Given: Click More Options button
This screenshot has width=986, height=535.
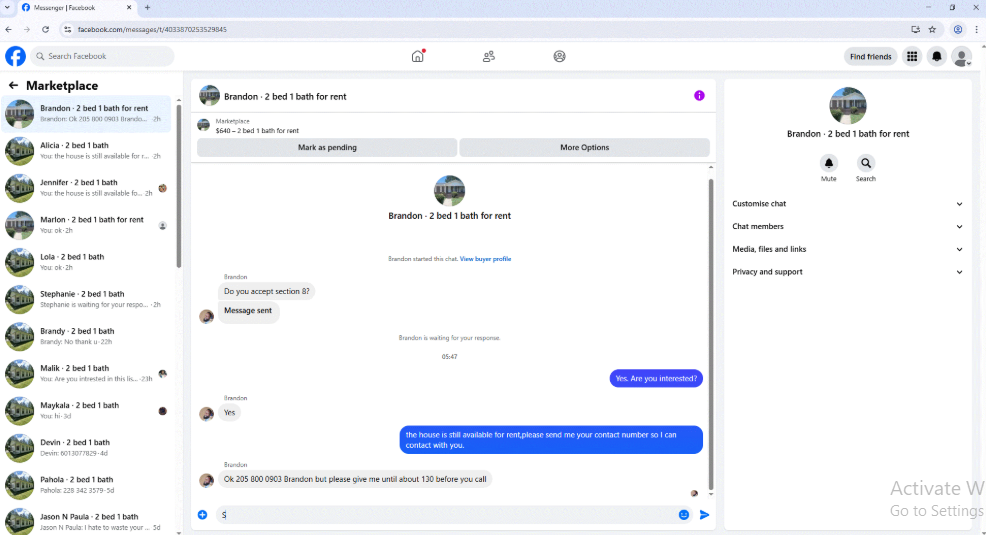Looking at the screenshot, I should (x=584, y=148).
